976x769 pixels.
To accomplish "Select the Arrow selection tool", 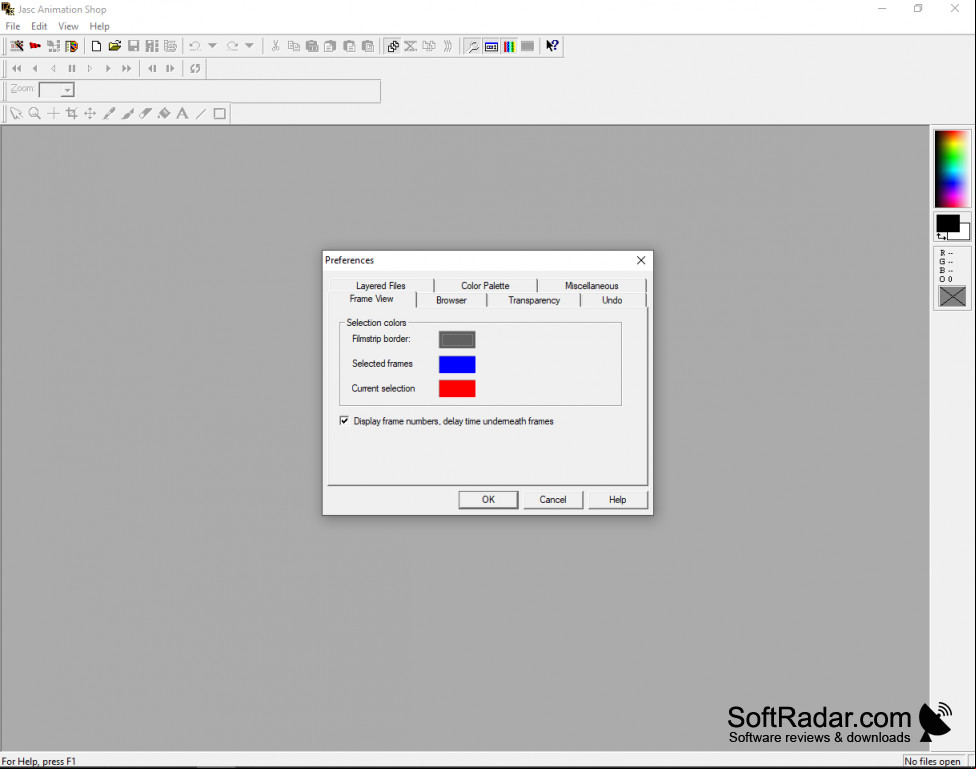I will coord(16,113).
